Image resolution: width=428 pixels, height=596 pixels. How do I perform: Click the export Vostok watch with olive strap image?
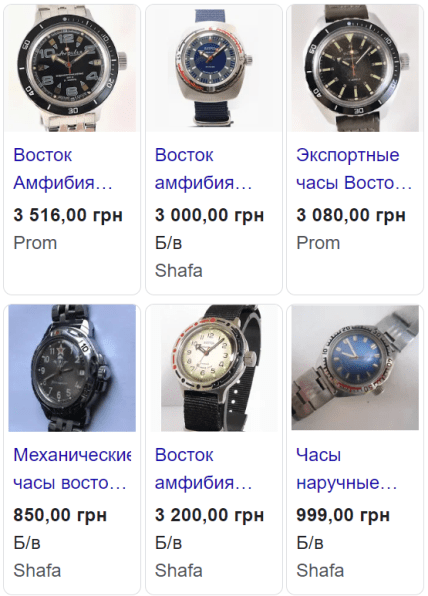point(355,68)
